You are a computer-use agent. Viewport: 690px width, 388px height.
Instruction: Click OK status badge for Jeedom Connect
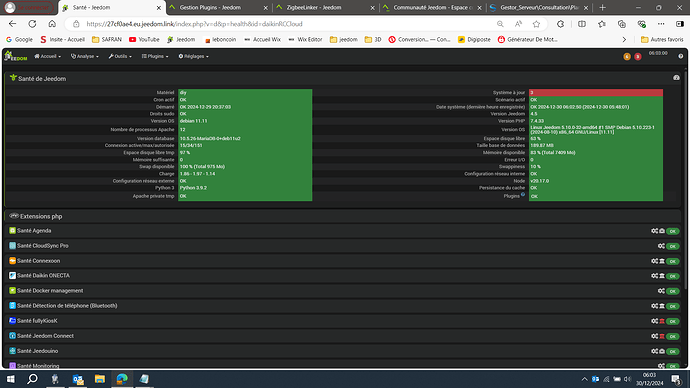point(672,337)
